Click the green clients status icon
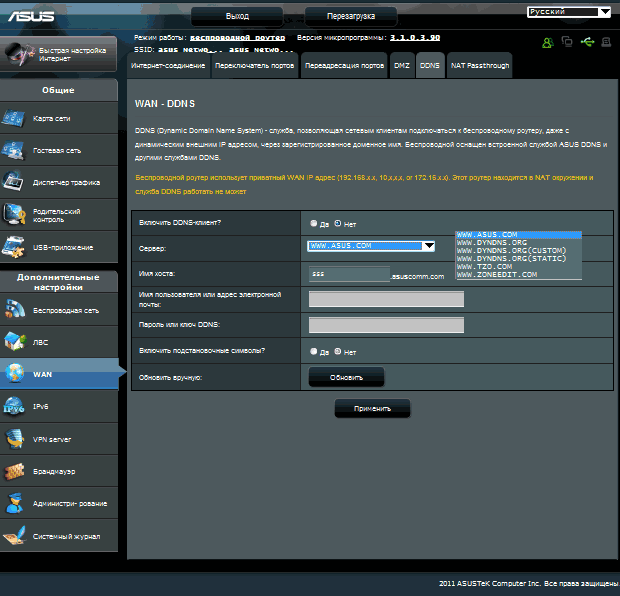This screenshot has height=596, width=620. coord(548,42)
